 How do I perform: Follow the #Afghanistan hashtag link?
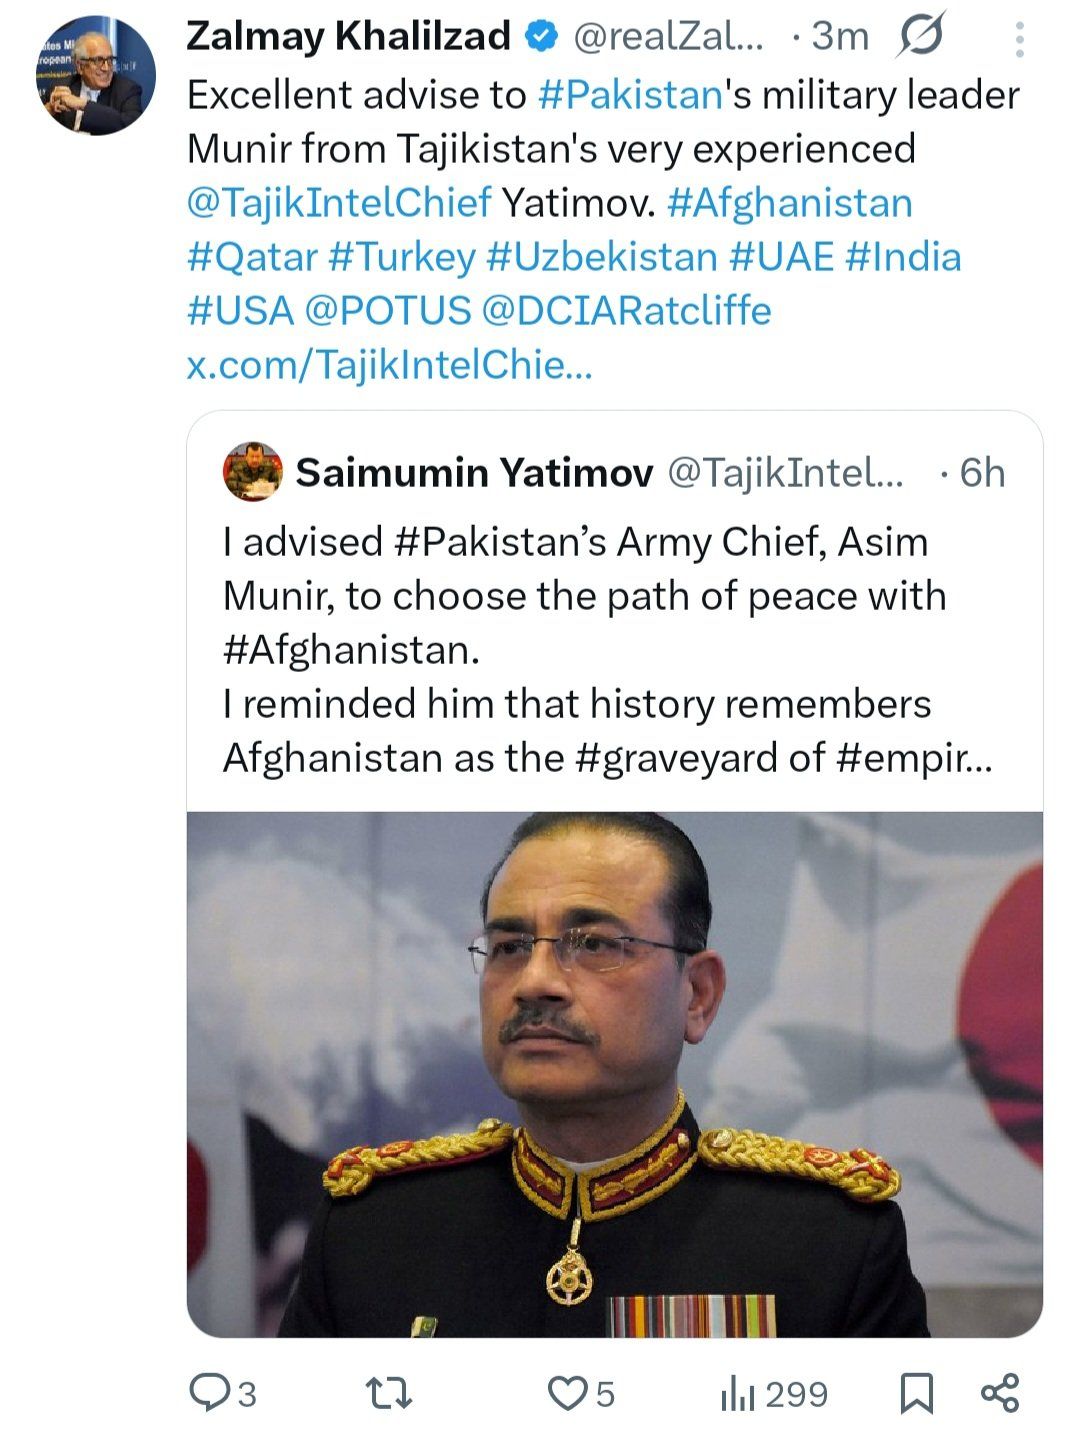coord(789,203)
